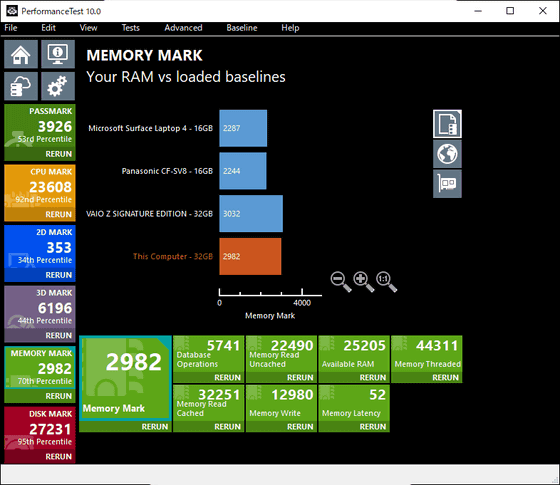Click the save results document icon
Viewport: 560px width, 485px height.
point(447,124)
